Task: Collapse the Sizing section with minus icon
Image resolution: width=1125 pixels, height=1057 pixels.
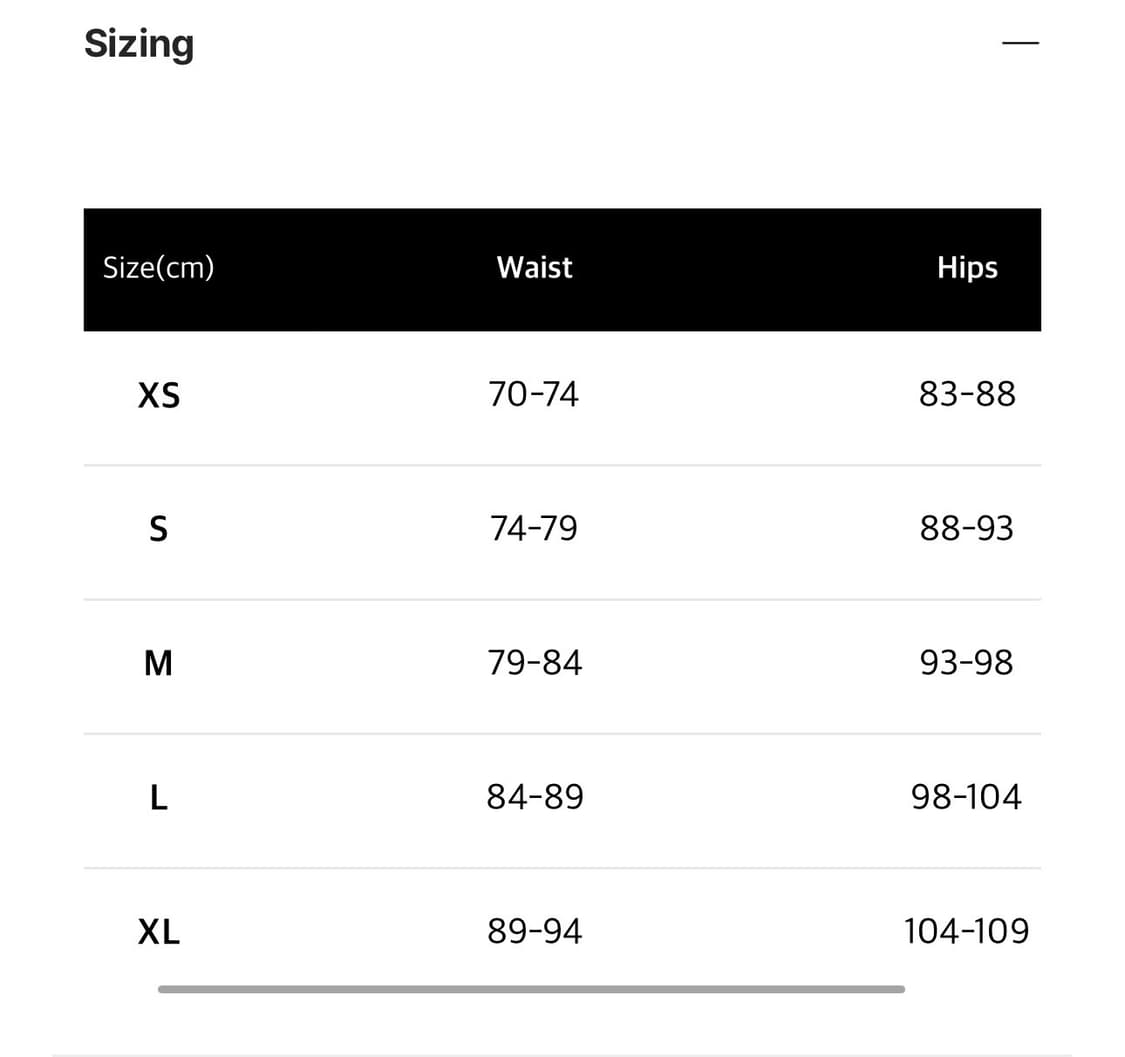Action: [x=1021, y=44]
